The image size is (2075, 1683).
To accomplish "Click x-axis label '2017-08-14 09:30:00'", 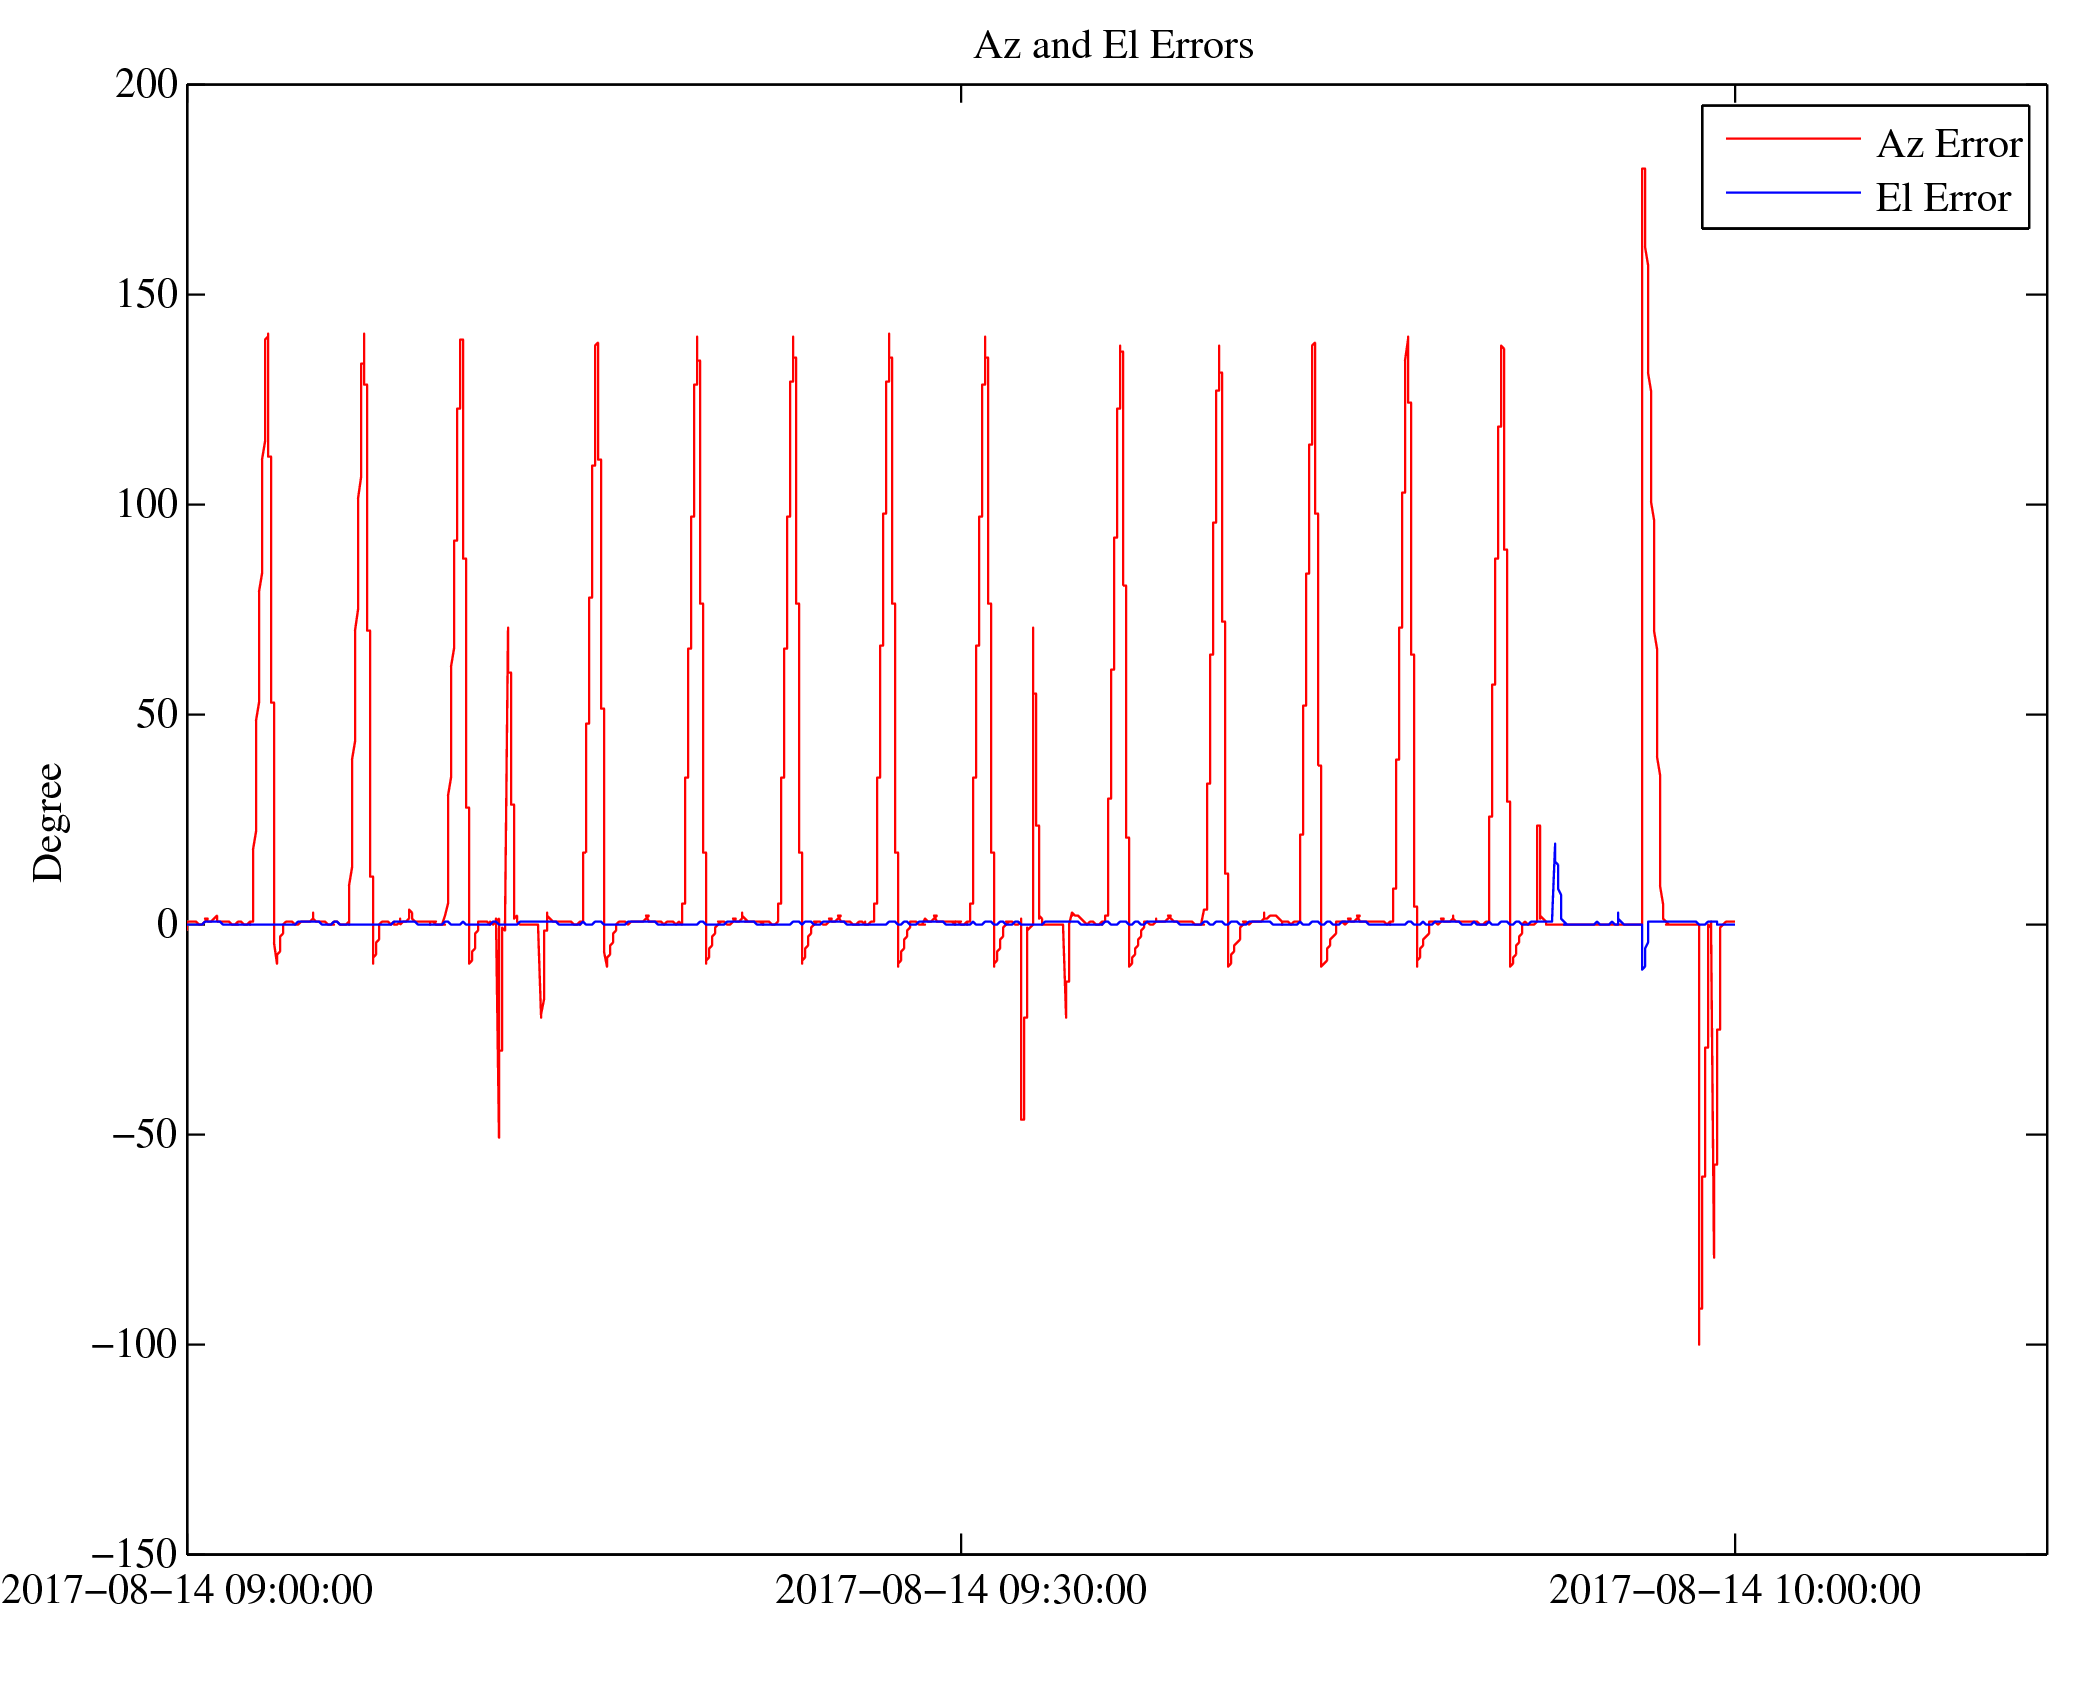I will click(961, 1590).
